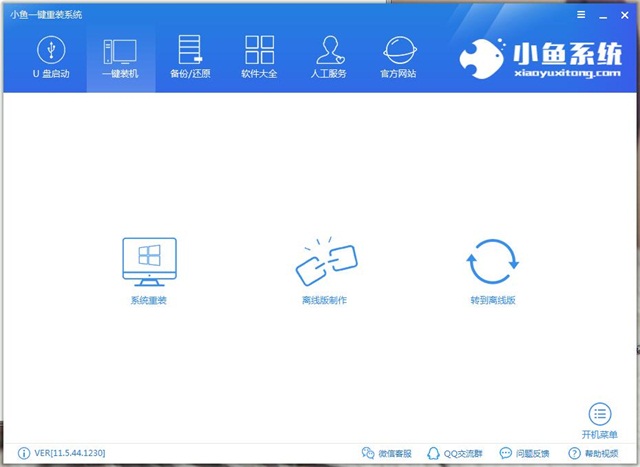640x467 pixels.
Task: Open the U盘启动 tab
Action: coord(50,57)
